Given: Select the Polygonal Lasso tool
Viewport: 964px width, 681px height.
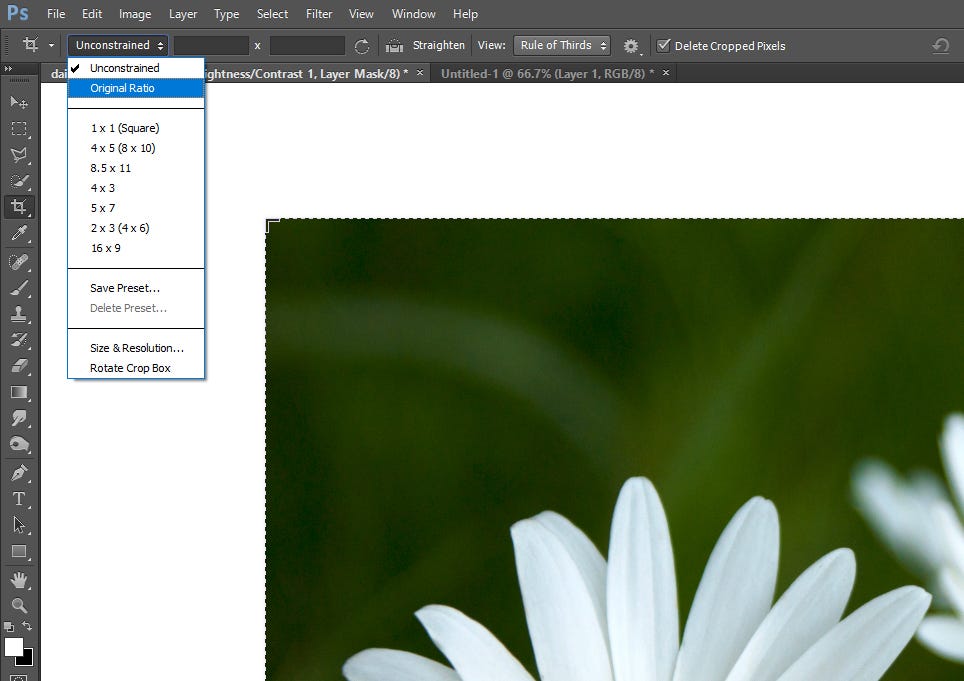Looking at the screenshot, I should 18,155.
